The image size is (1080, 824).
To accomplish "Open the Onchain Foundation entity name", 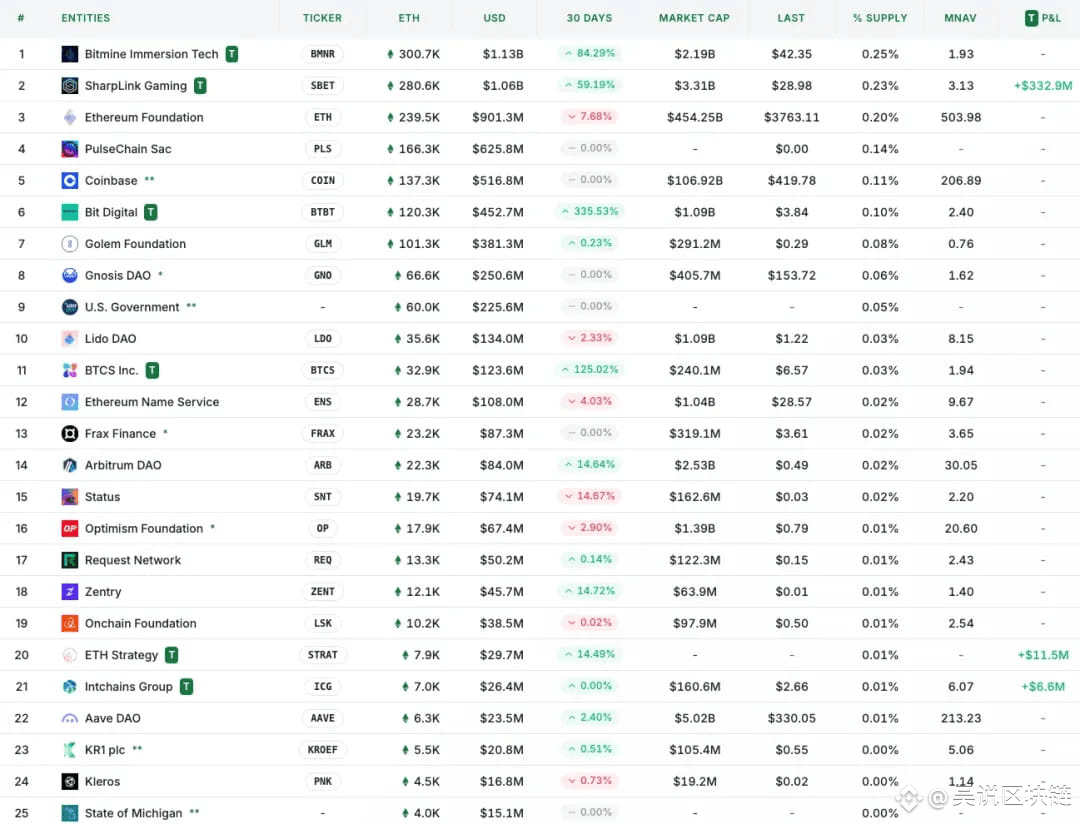I will 141,624.
